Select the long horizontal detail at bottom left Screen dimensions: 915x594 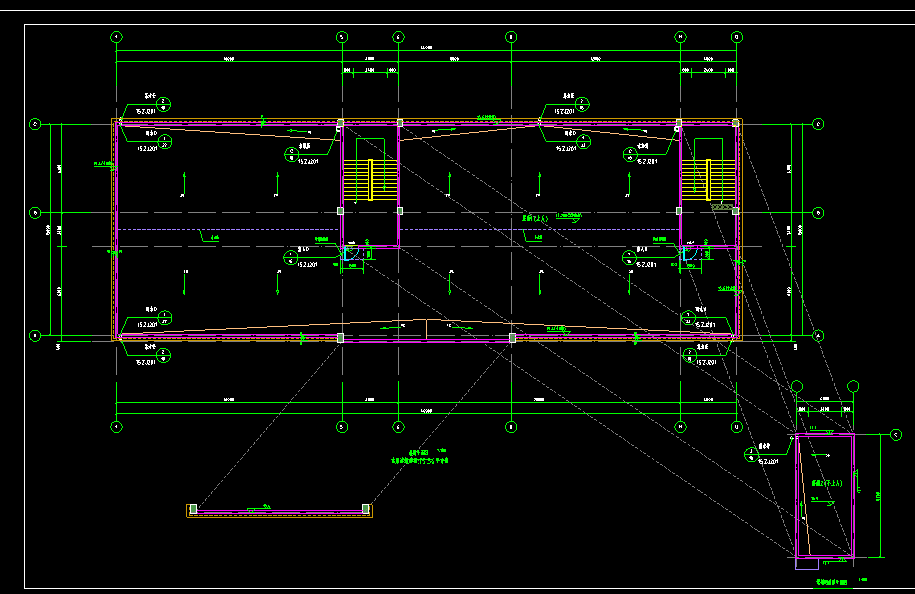(279, 510)
